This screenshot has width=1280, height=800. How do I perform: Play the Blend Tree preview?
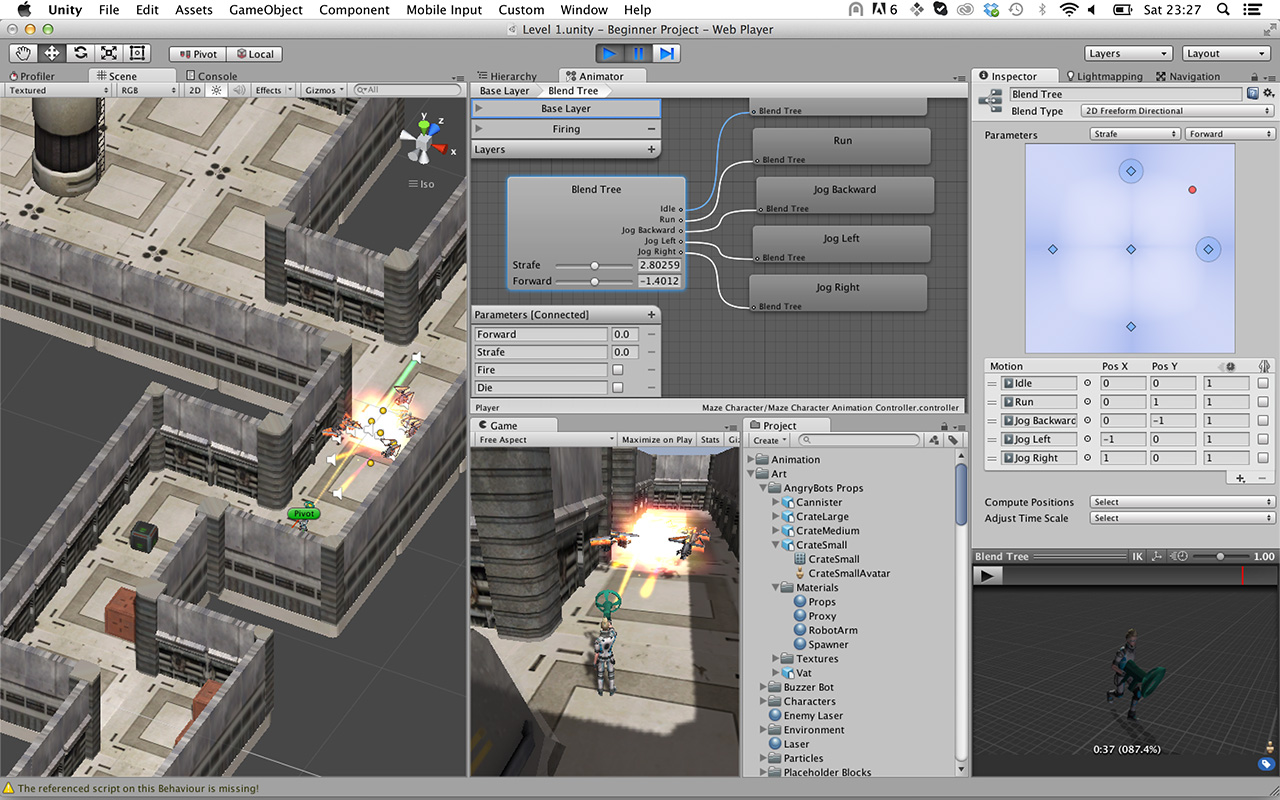point(987,575)
